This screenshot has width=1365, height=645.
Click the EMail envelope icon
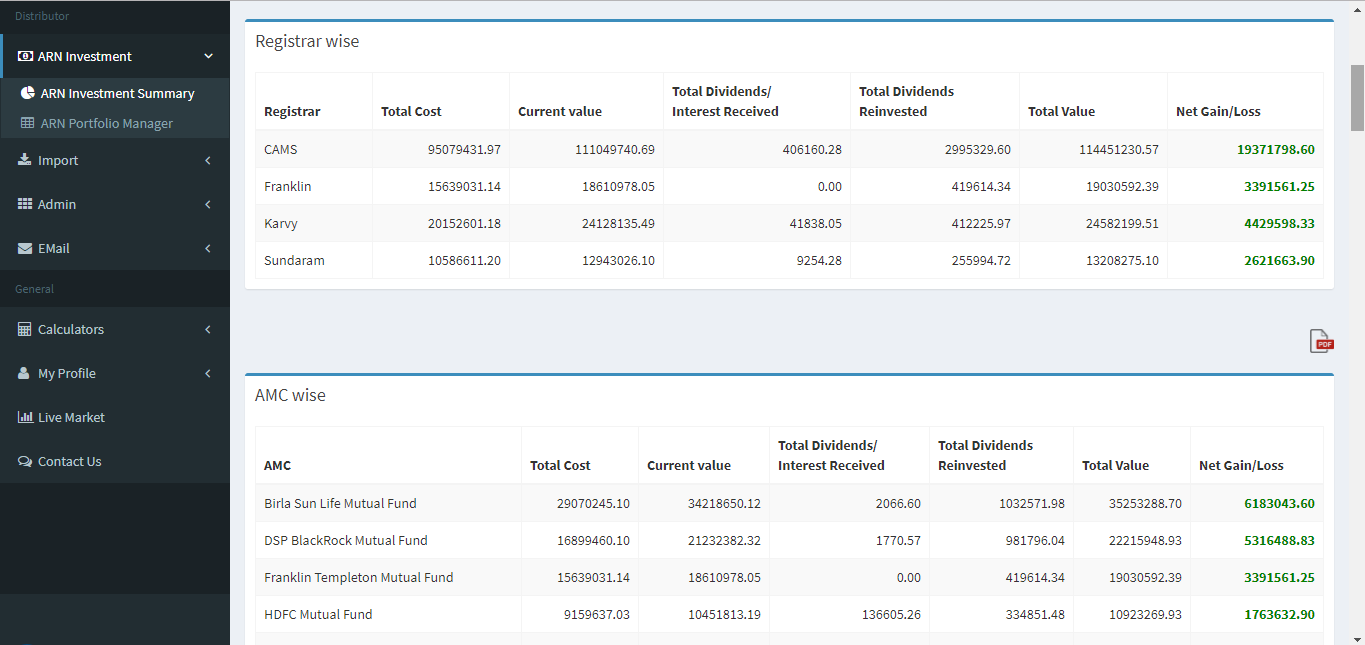pyautogui.click(x=25, y=248)
